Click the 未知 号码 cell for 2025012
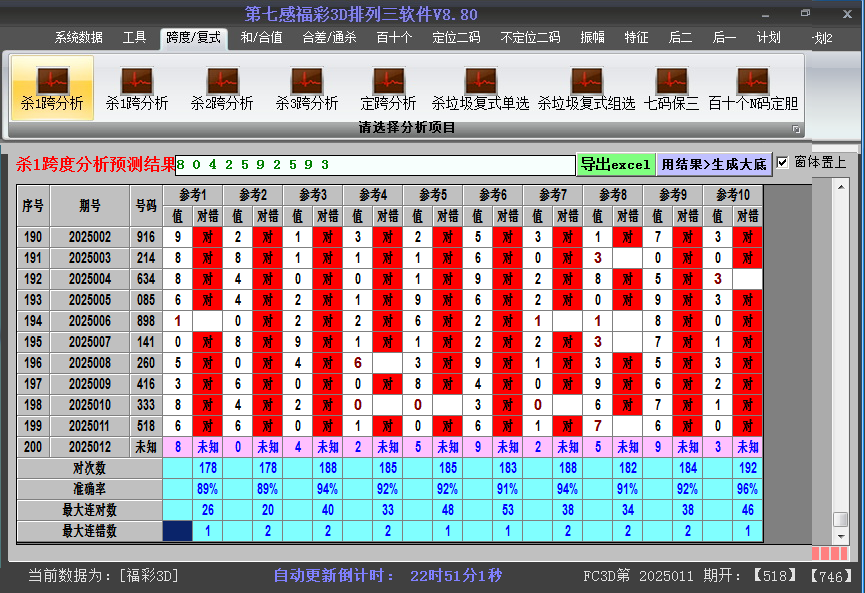The width and height of the screenshot is (865, 593). [146, 447]
